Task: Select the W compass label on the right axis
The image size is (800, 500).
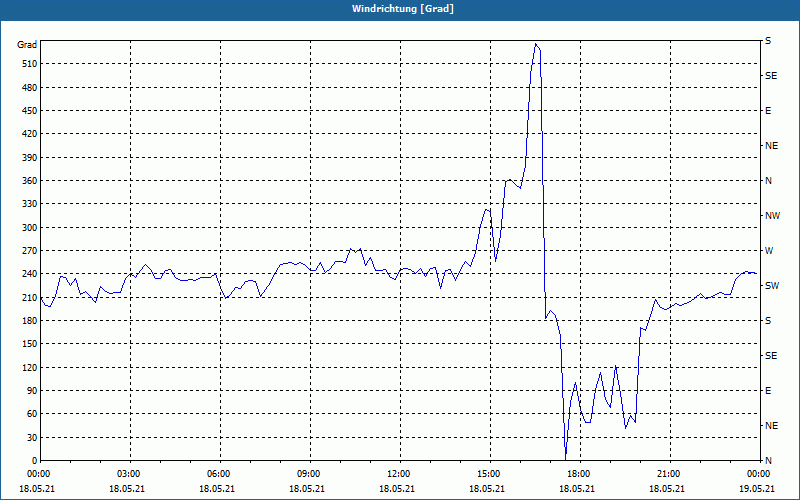Action: pyautogui.click(x=769, y=251)
